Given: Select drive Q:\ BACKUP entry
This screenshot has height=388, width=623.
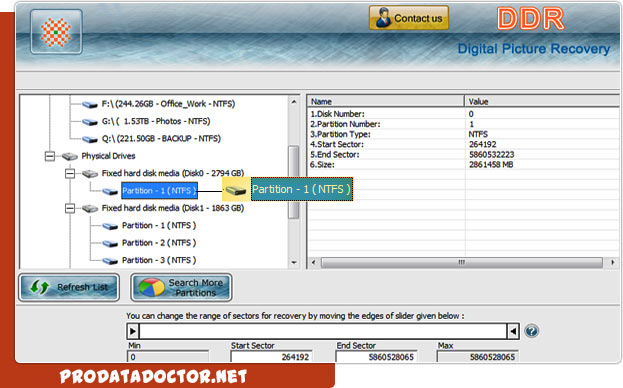Looking at the screenshot, I should tap(161, 139).
